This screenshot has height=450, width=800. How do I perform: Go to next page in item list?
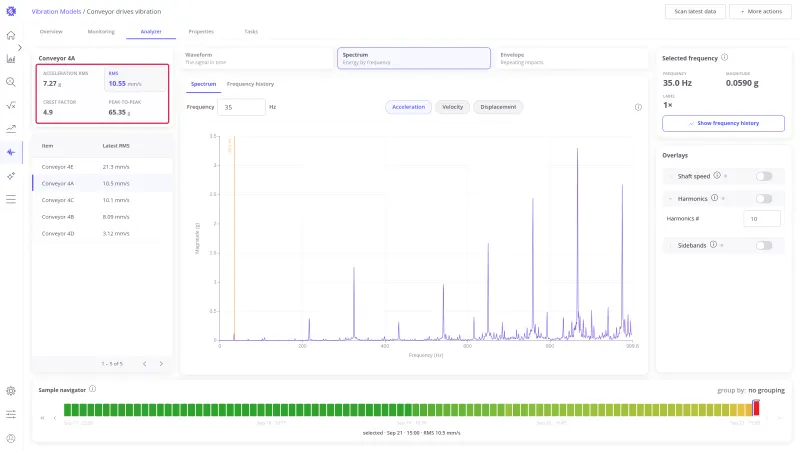pyautogui.click(x=161, y=364)
